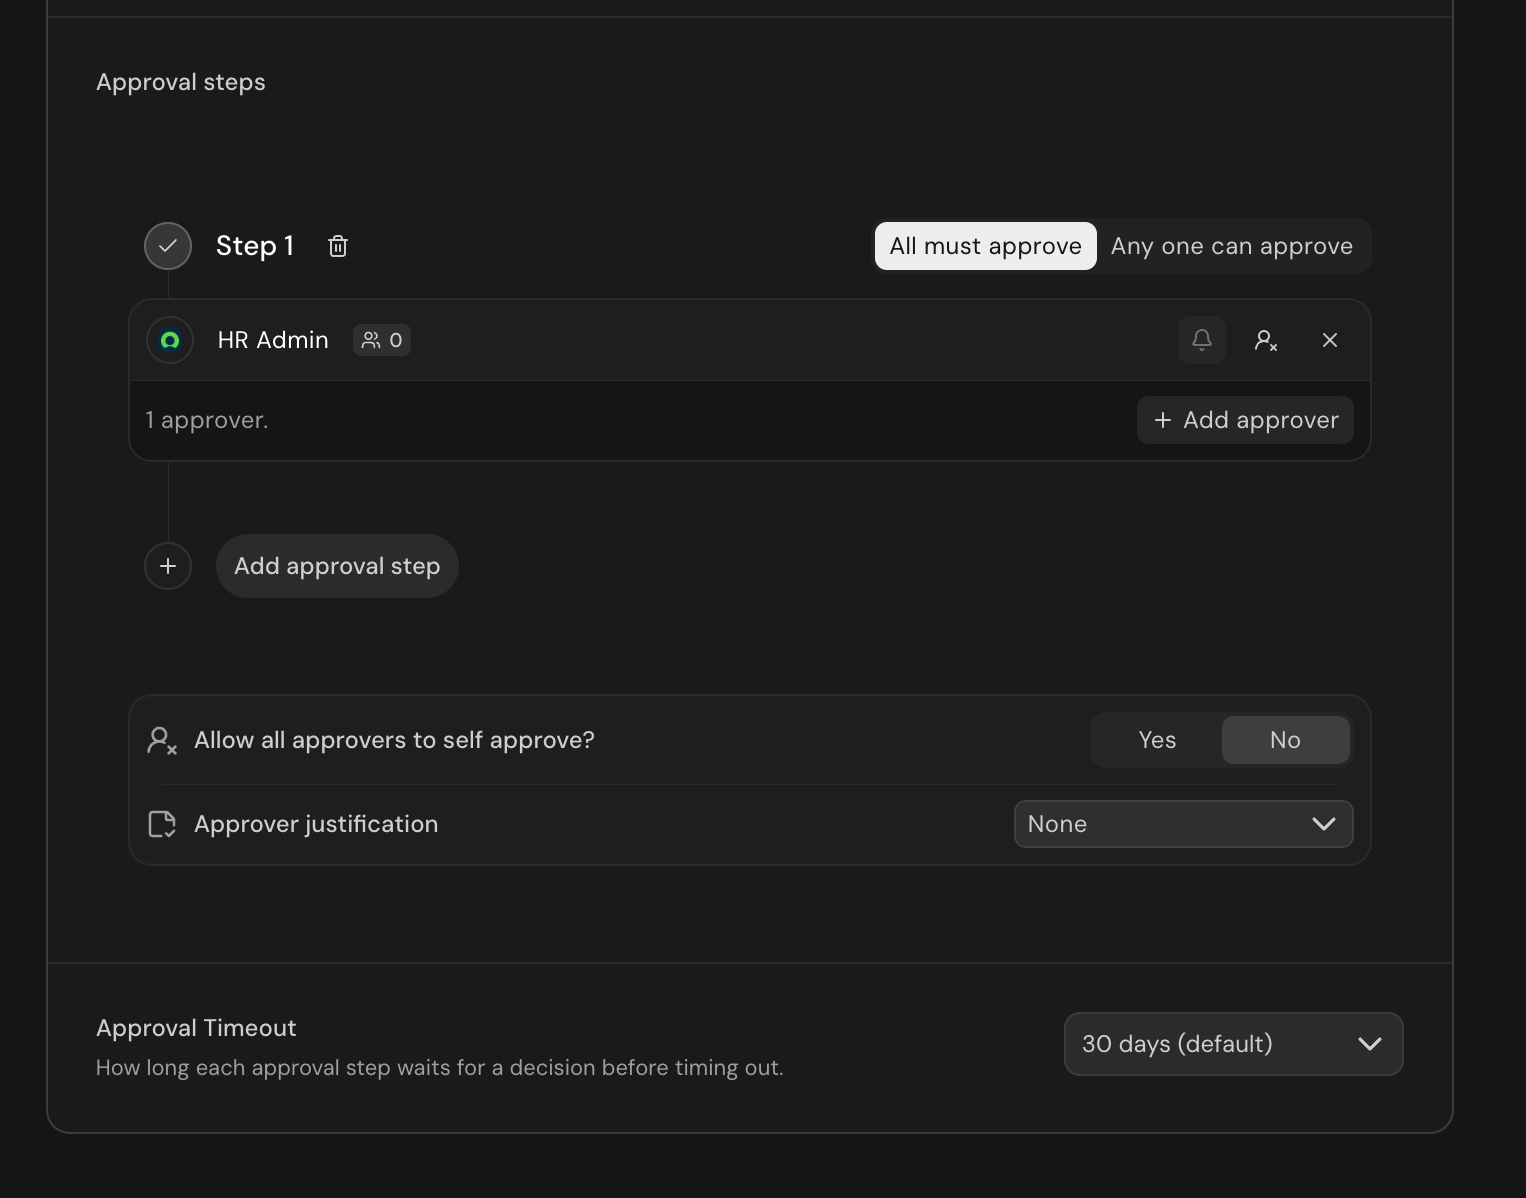Click Add approval step button
This screenshot has width=1526, height=1198.
[337, 566]
